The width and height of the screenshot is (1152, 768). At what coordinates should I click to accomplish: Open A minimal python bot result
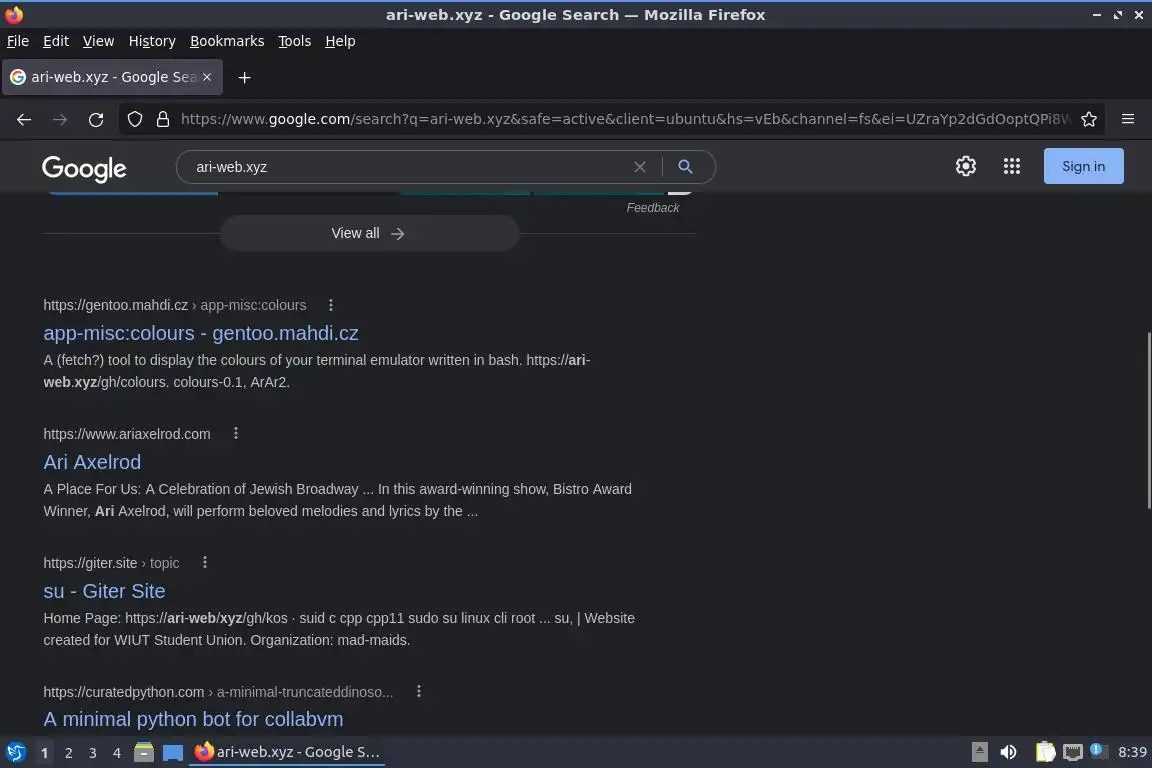click(x=193, y=719)
